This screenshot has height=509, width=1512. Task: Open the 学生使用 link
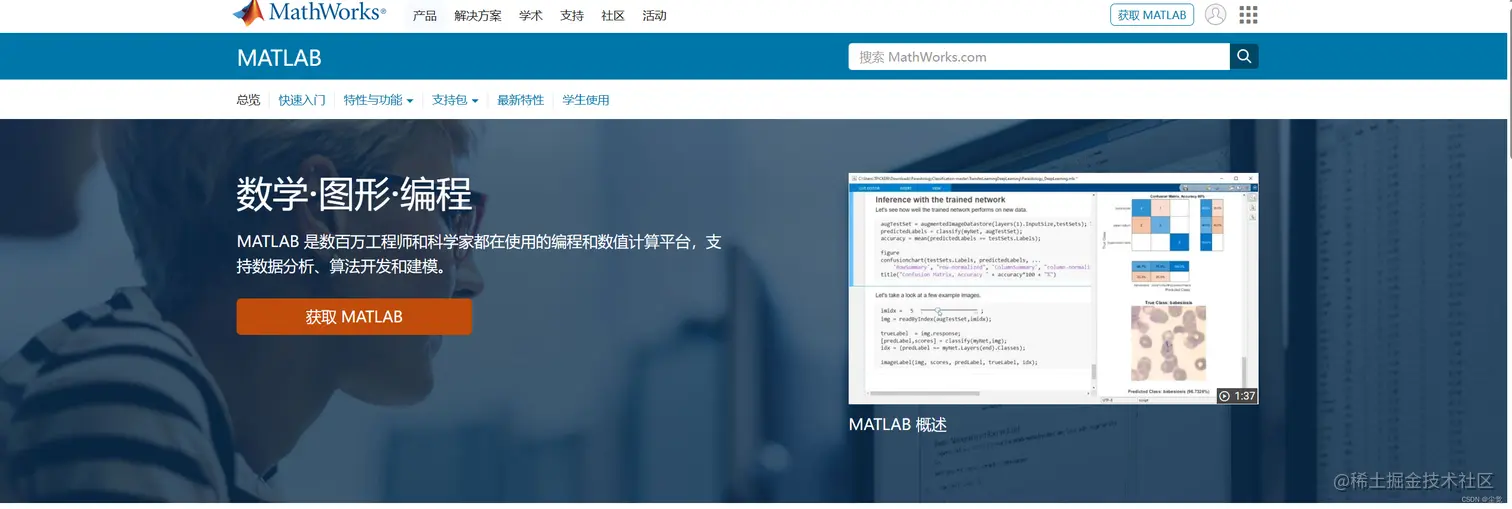586,100
